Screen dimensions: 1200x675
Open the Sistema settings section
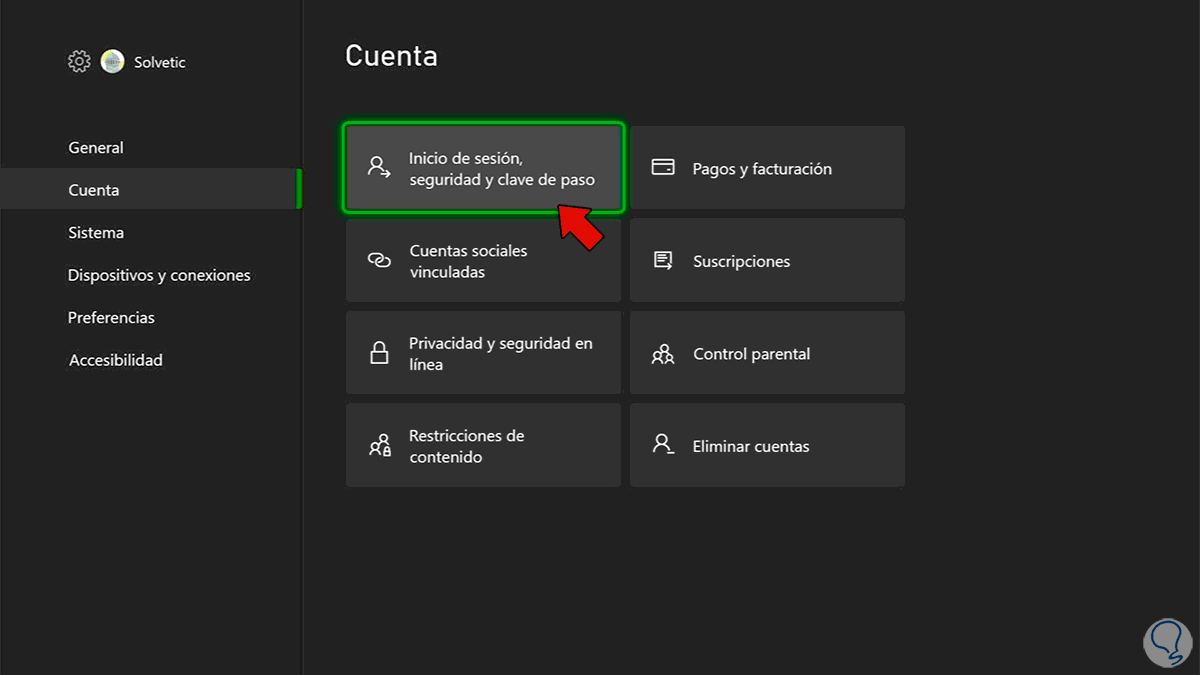click(x=95, y=232)
